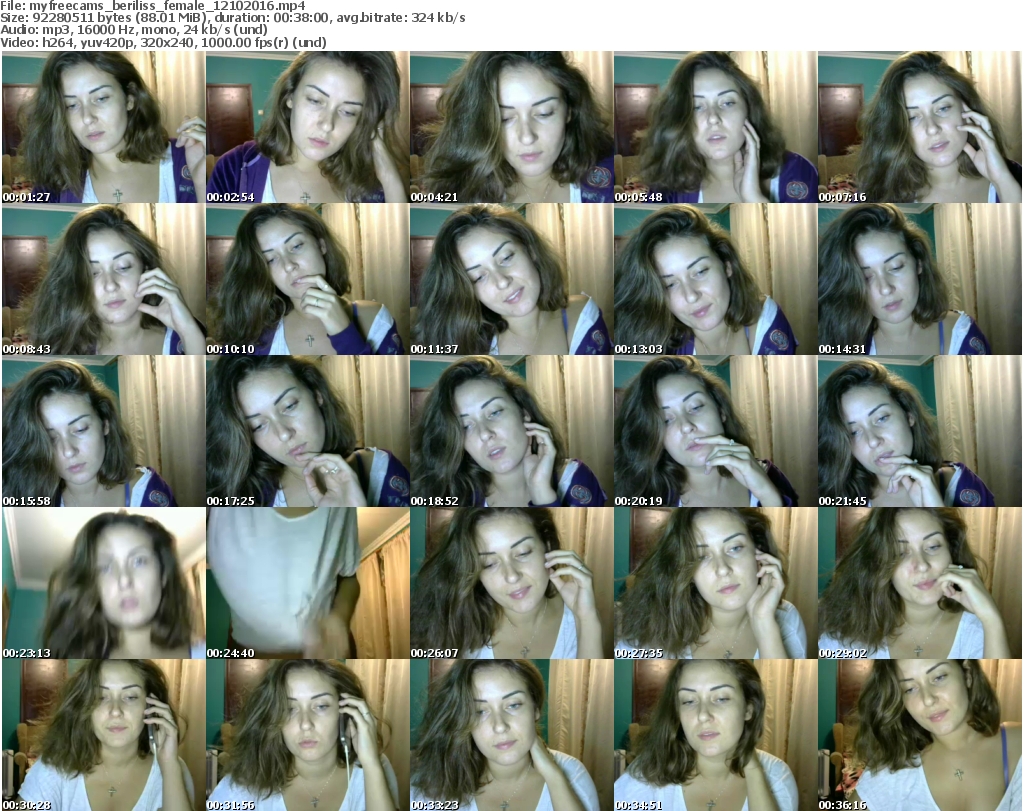Click the thumbnail marked 00:27:35
Screen dimensions: 1024x811
pos(715,583)
